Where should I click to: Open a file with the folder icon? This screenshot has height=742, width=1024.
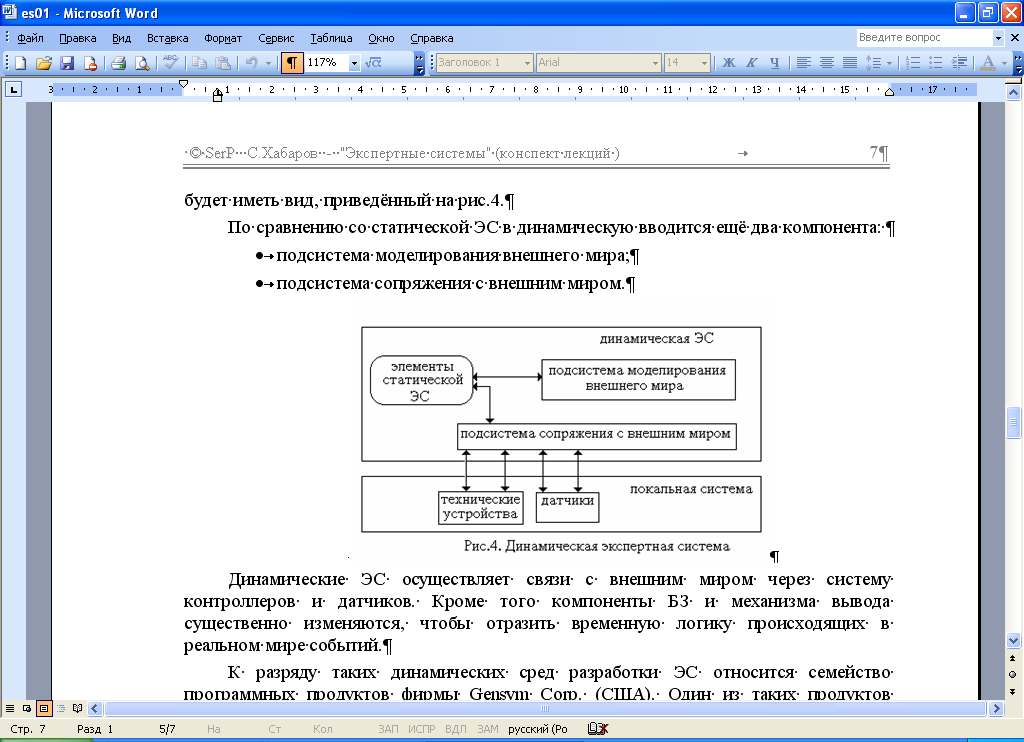[x=44, y=63]
